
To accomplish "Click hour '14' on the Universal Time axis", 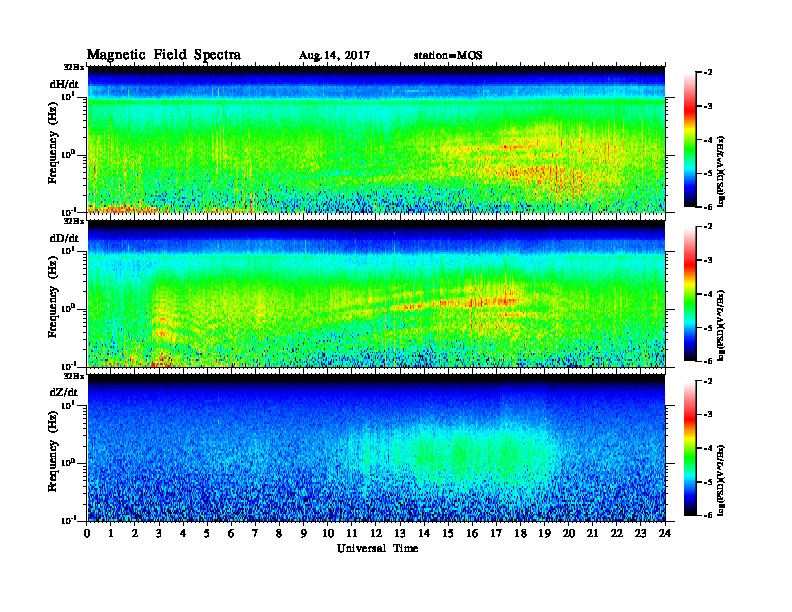I will [424, 534].
